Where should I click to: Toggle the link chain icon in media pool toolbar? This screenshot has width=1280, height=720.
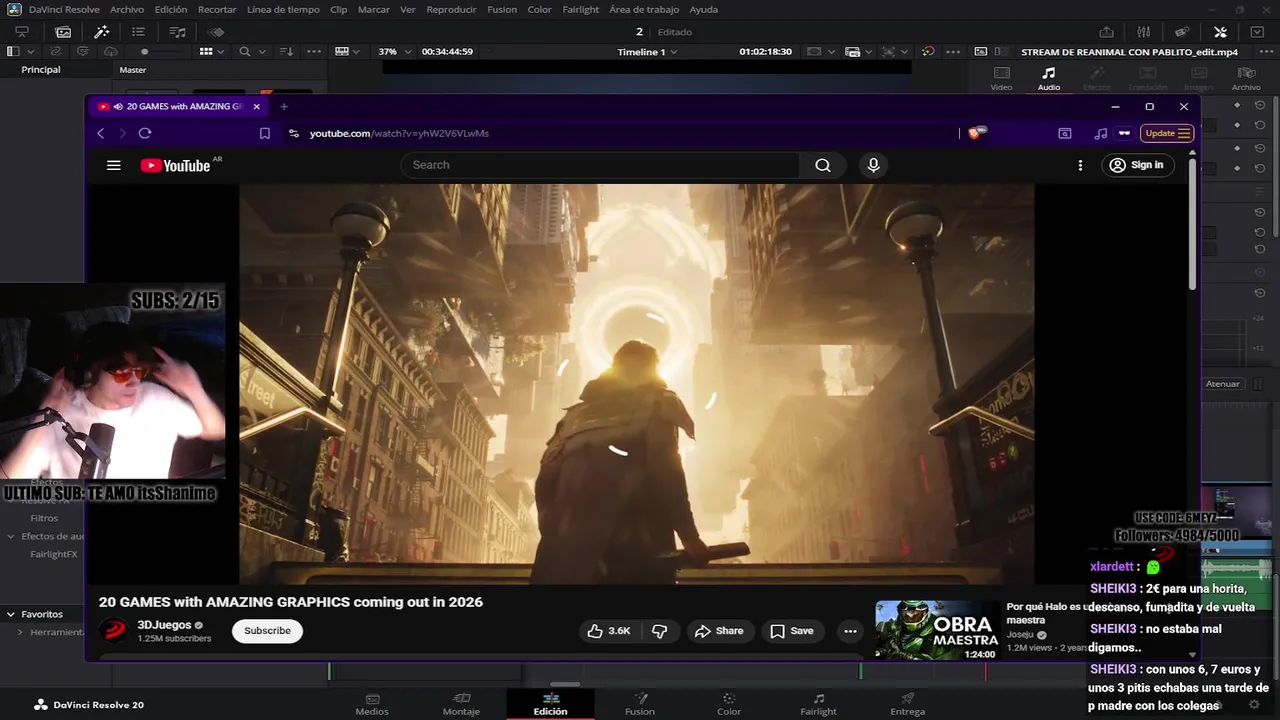click(55, 51)
